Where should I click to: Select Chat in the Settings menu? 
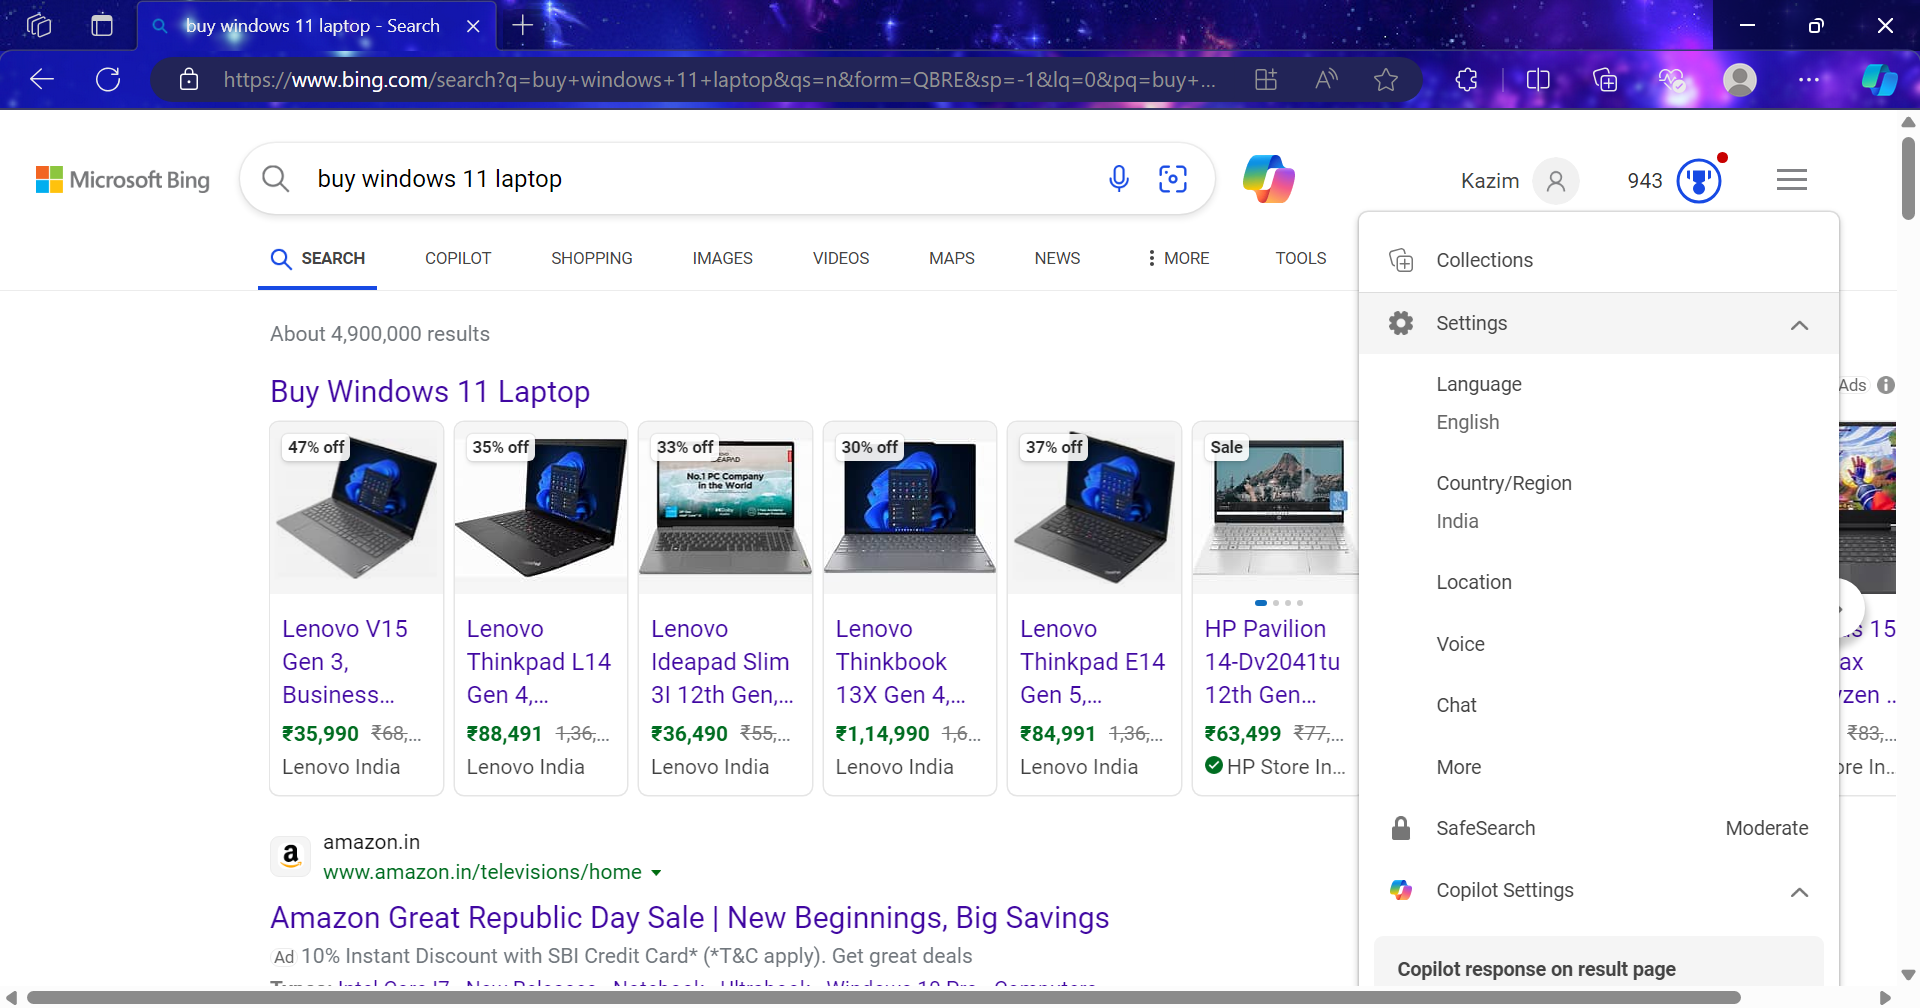click(x=1455, y=704)
